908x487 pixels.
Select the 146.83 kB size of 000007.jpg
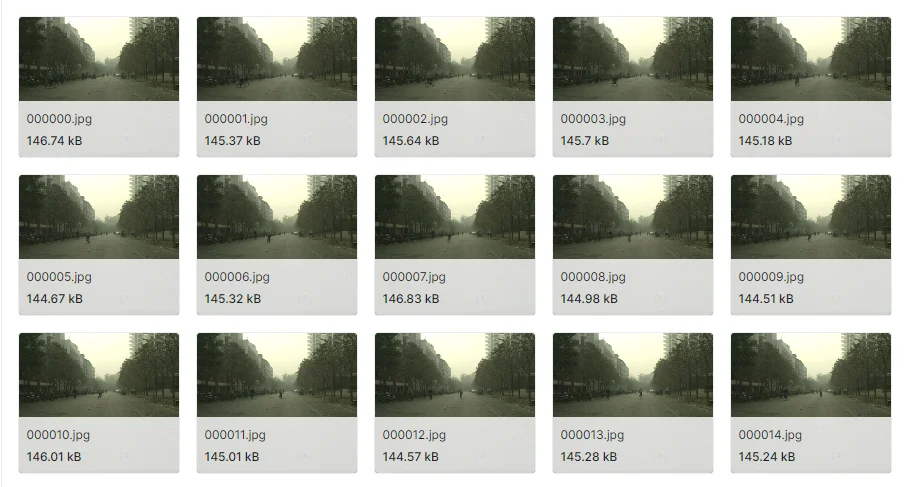pyautogui.click(x=411, y=299)
